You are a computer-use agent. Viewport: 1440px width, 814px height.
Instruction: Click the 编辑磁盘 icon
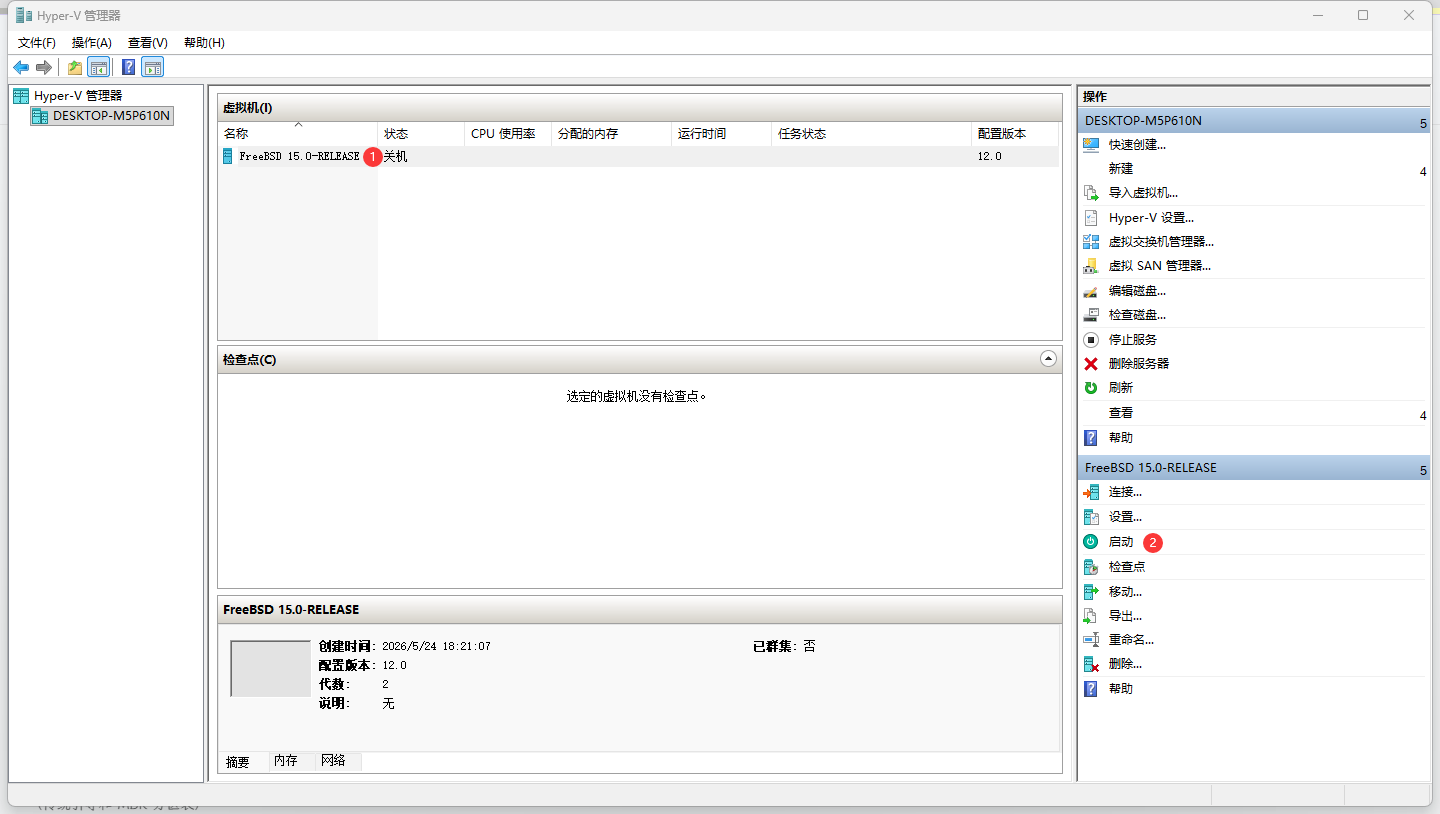tap(1091, 291)
